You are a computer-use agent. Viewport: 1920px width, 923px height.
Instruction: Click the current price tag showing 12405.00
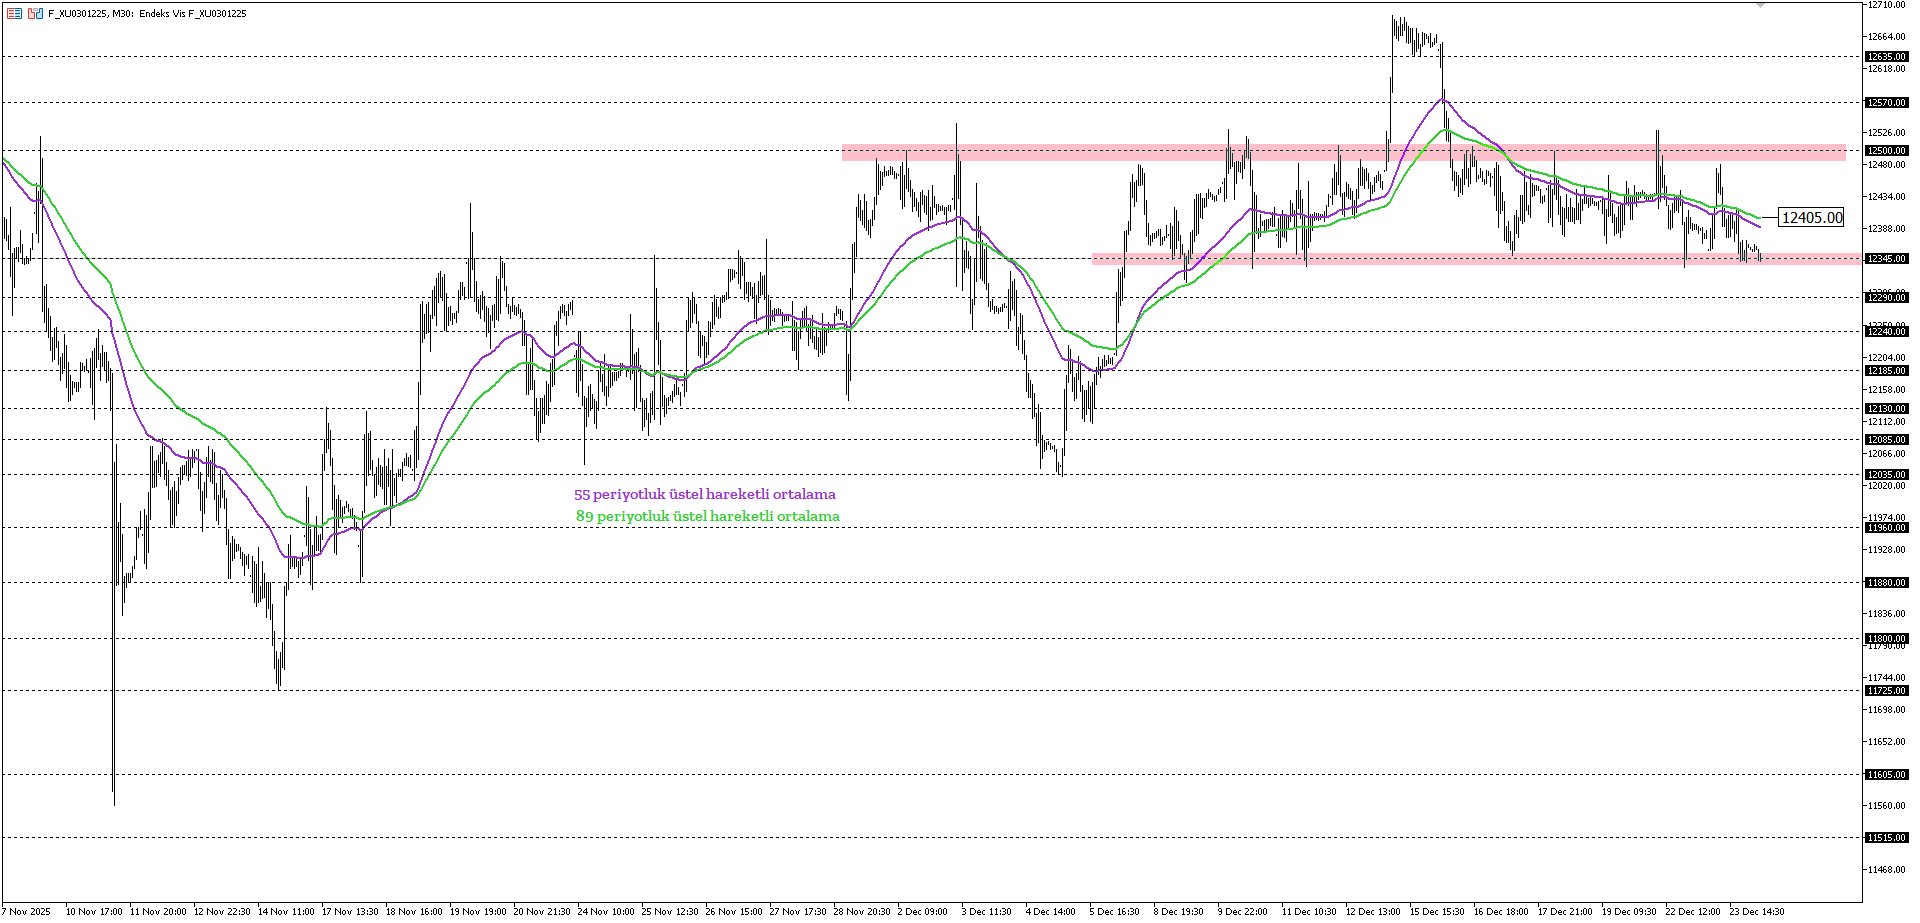[1812, 216]
